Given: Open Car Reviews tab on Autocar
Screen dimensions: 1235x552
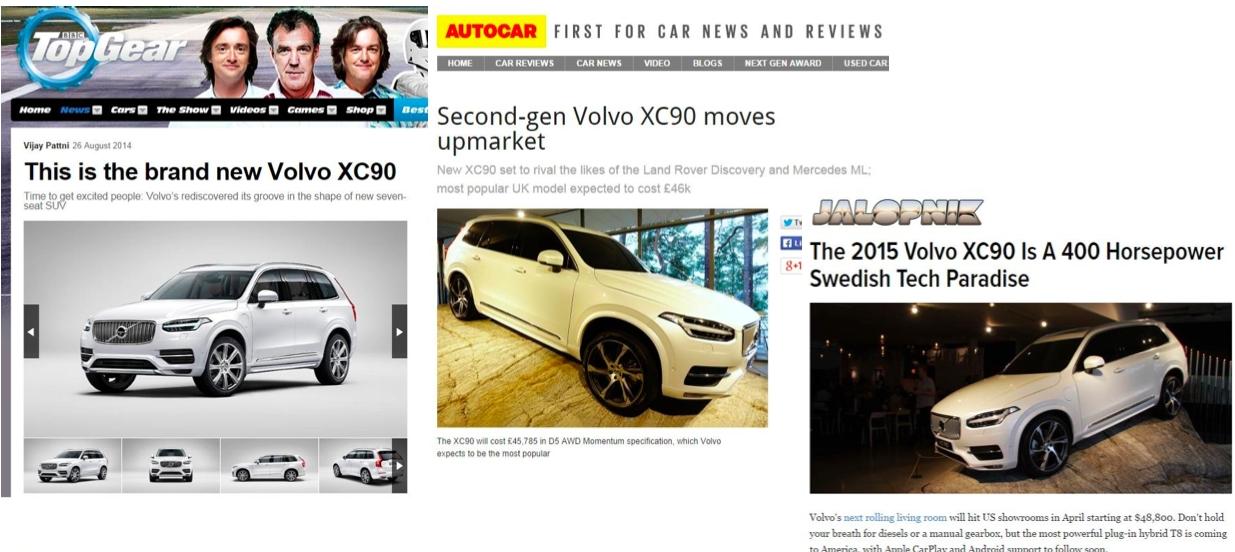Looking at the screenshot, I should (x=524, y=63).
